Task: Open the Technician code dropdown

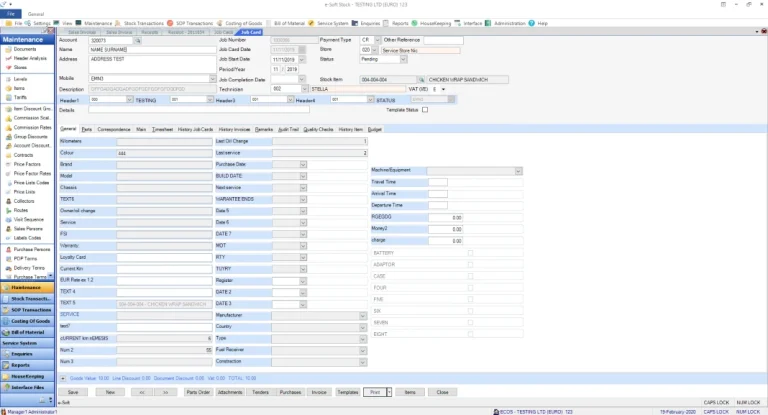Action: 305,89
